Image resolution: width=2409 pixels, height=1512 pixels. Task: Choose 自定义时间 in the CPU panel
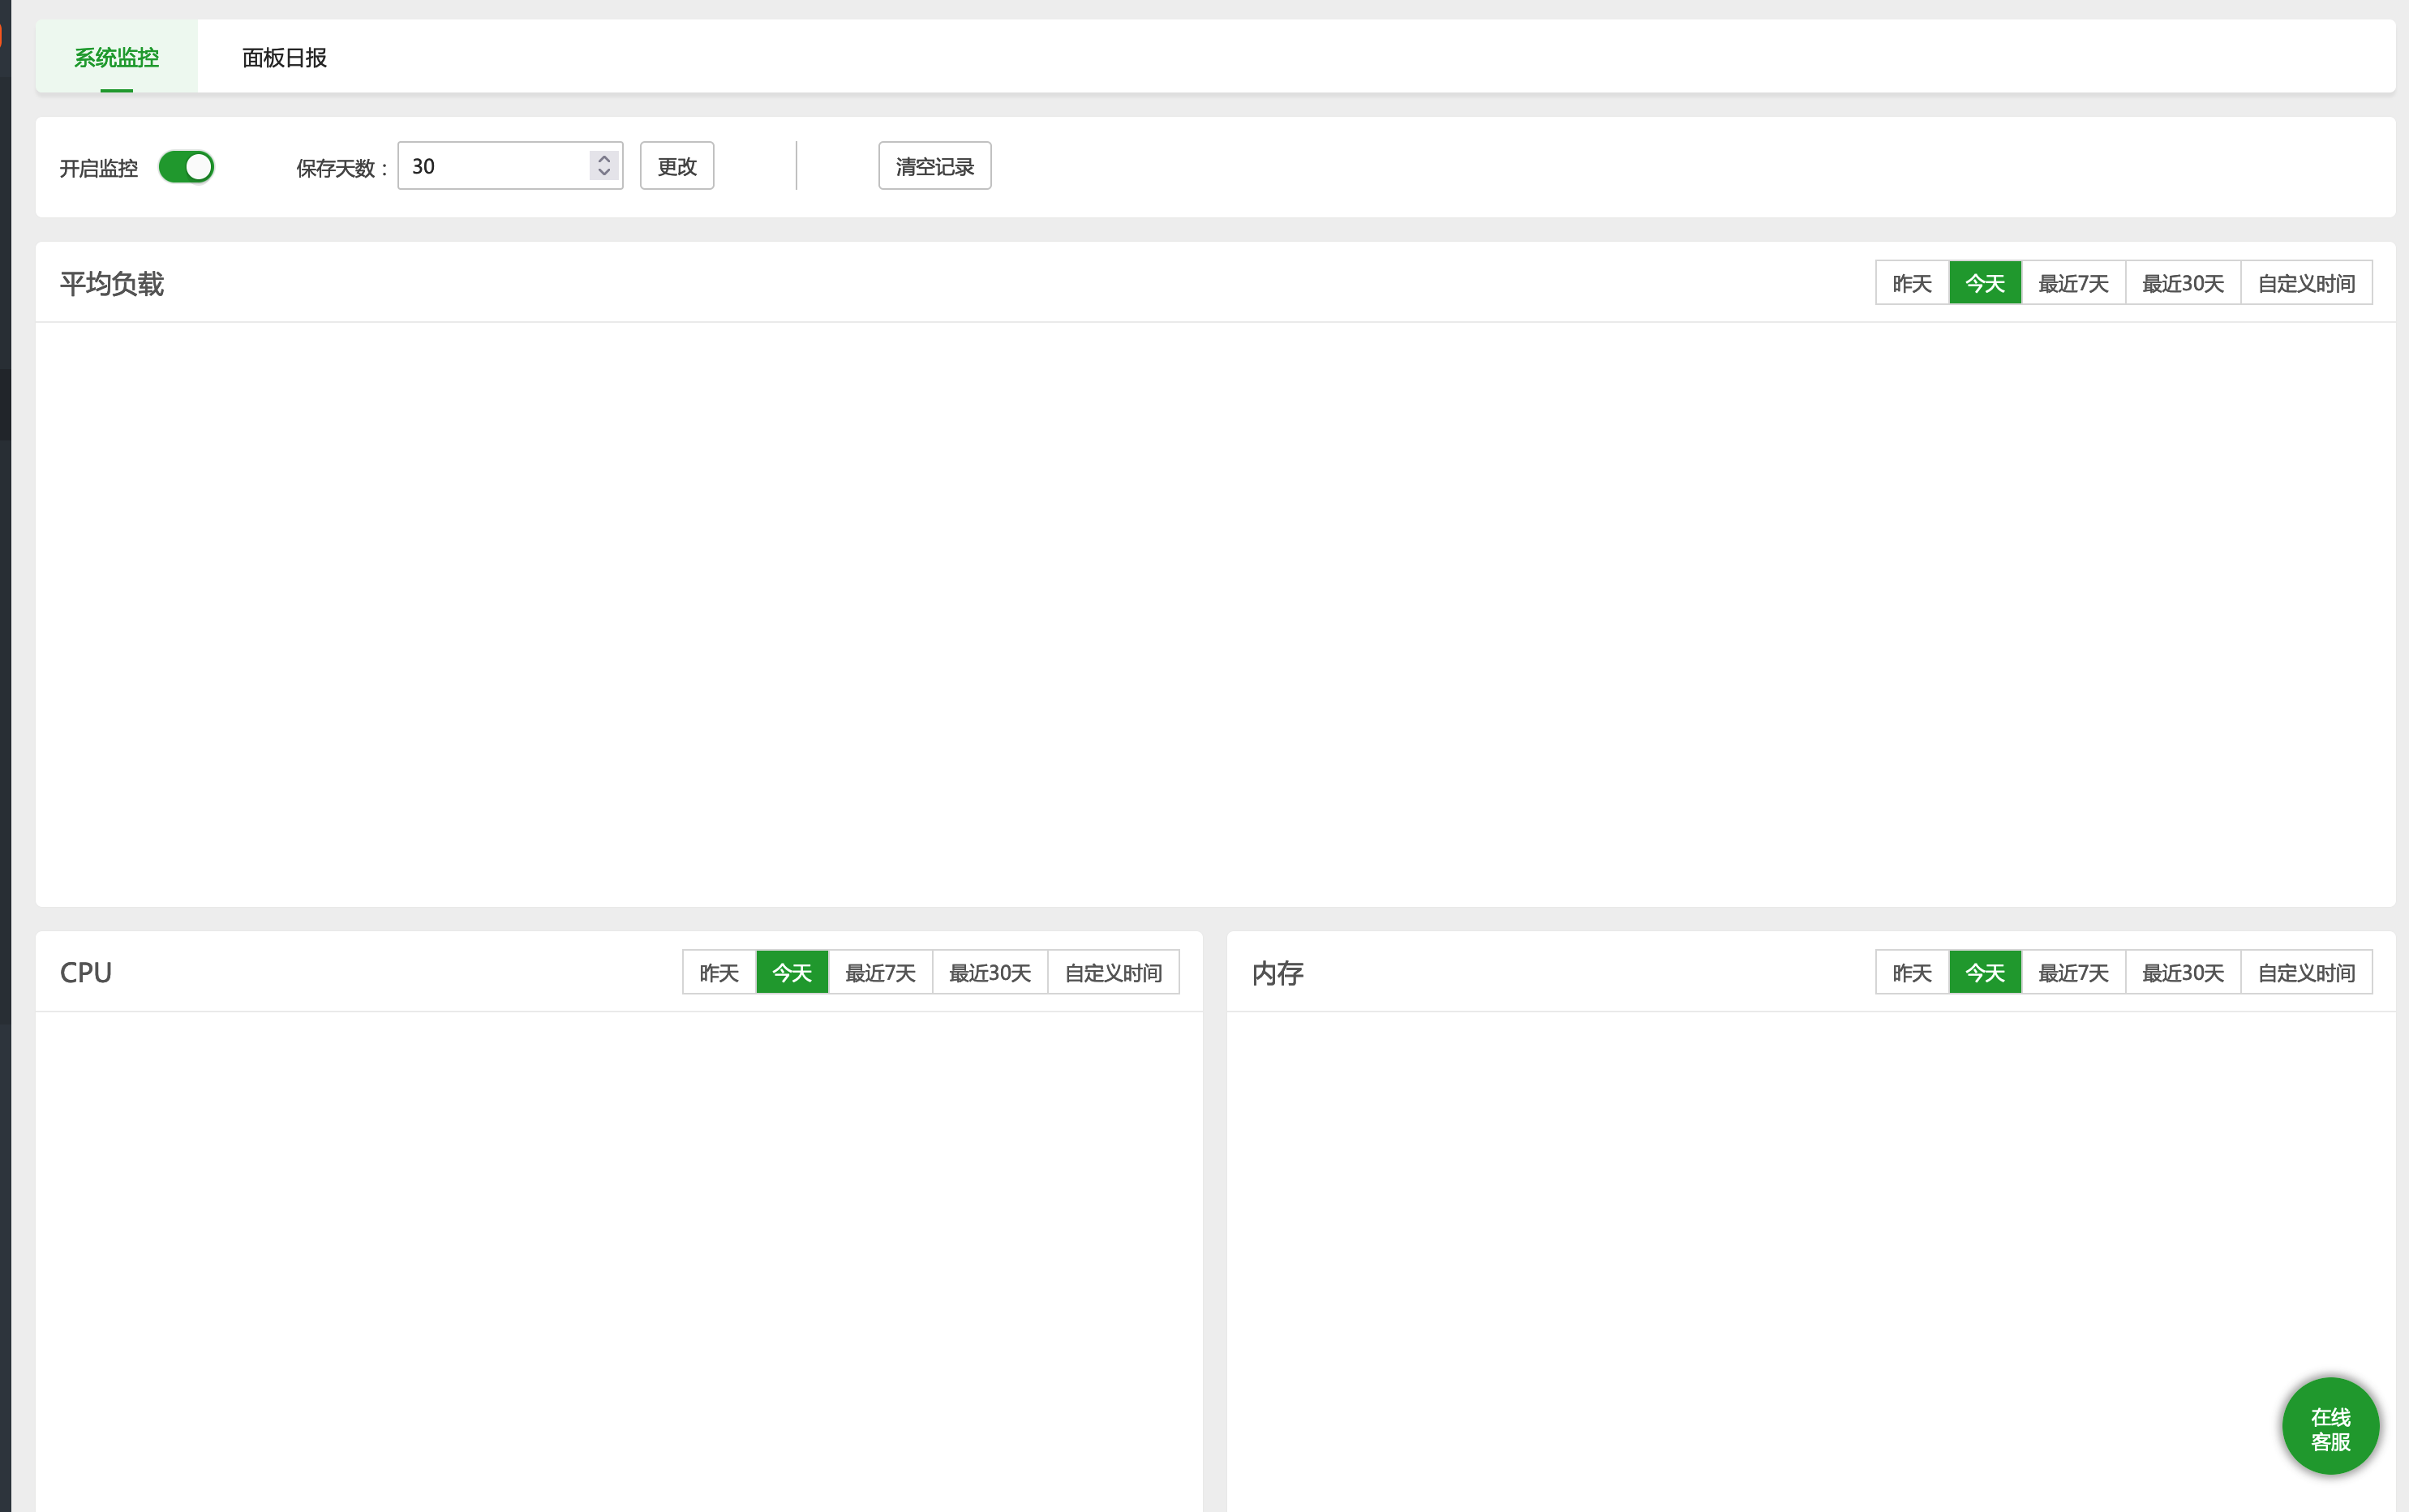1113,972
